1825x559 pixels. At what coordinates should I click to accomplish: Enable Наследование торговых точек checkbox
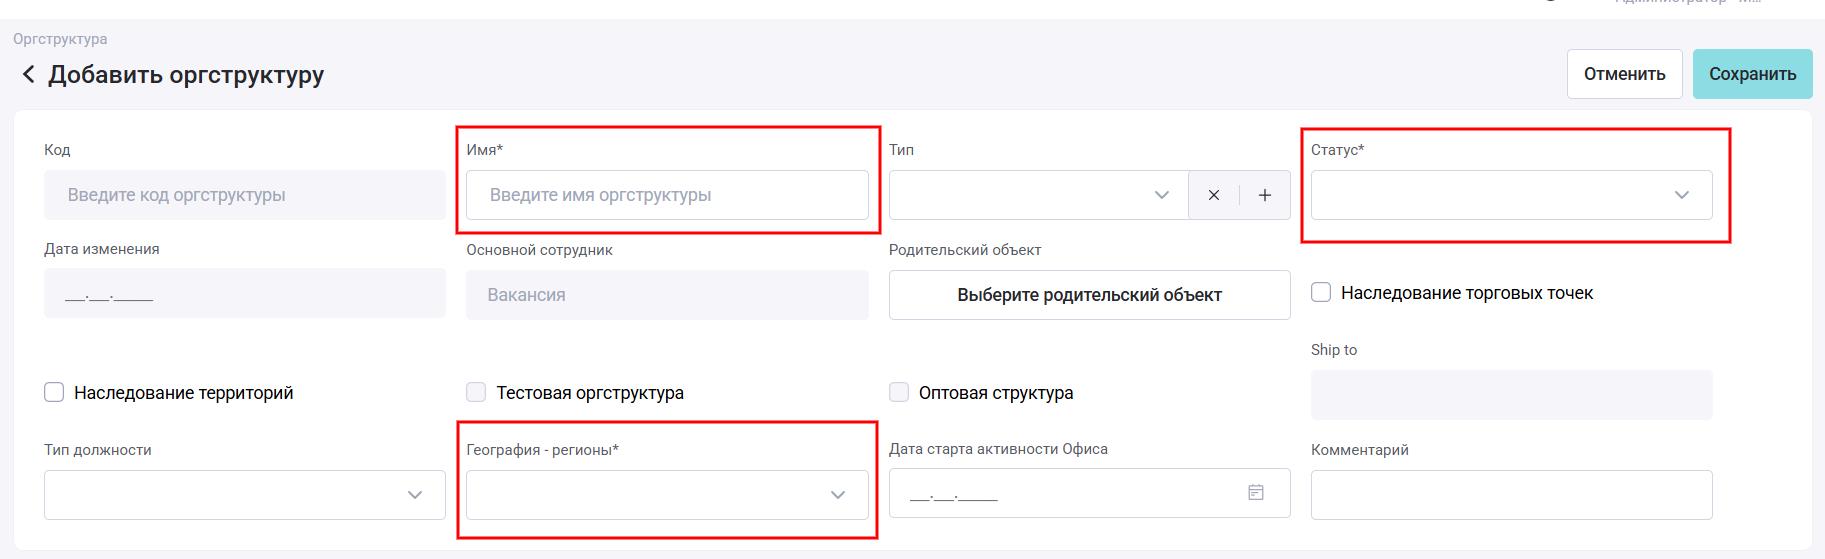(x=1321, y=293)
